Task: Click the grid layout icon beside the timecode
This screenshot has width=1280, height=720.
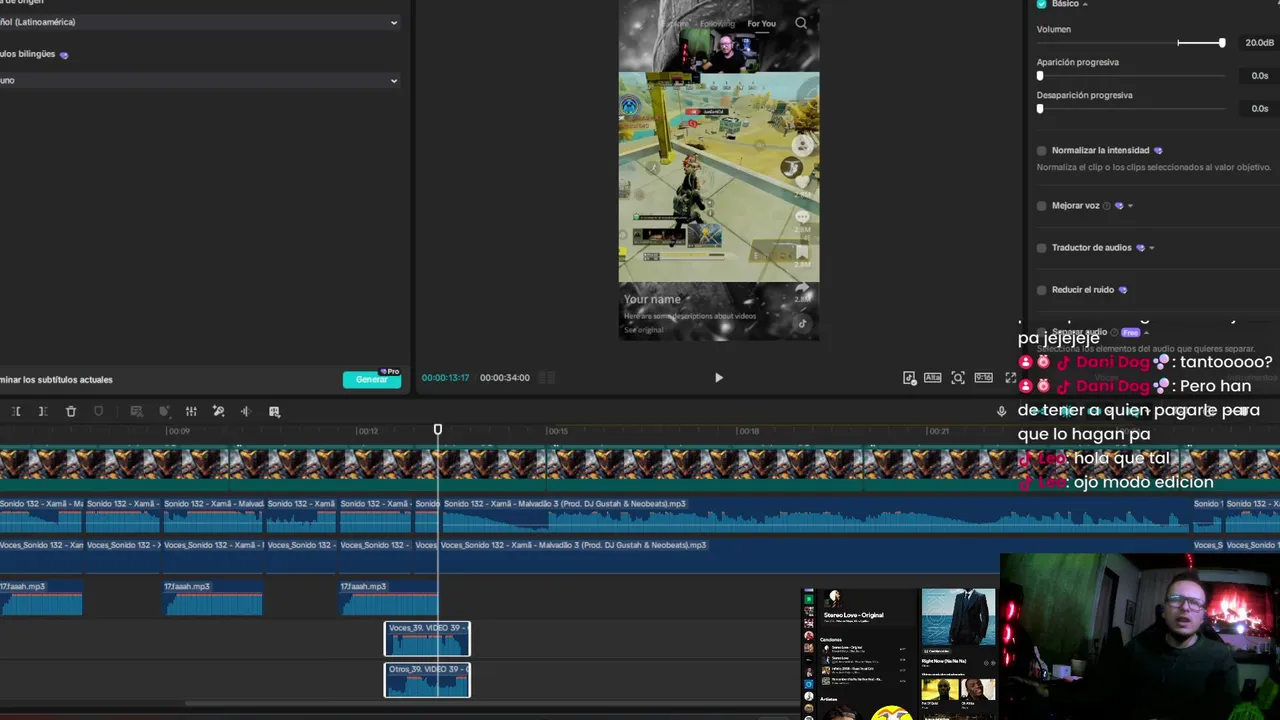Action: [x=547, y=377]
